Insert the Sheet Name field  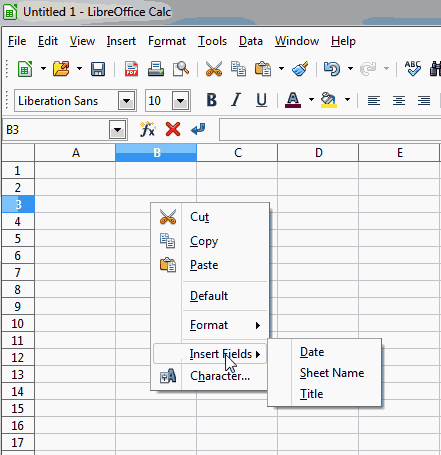pyautogui.click(x=324, y=373)
